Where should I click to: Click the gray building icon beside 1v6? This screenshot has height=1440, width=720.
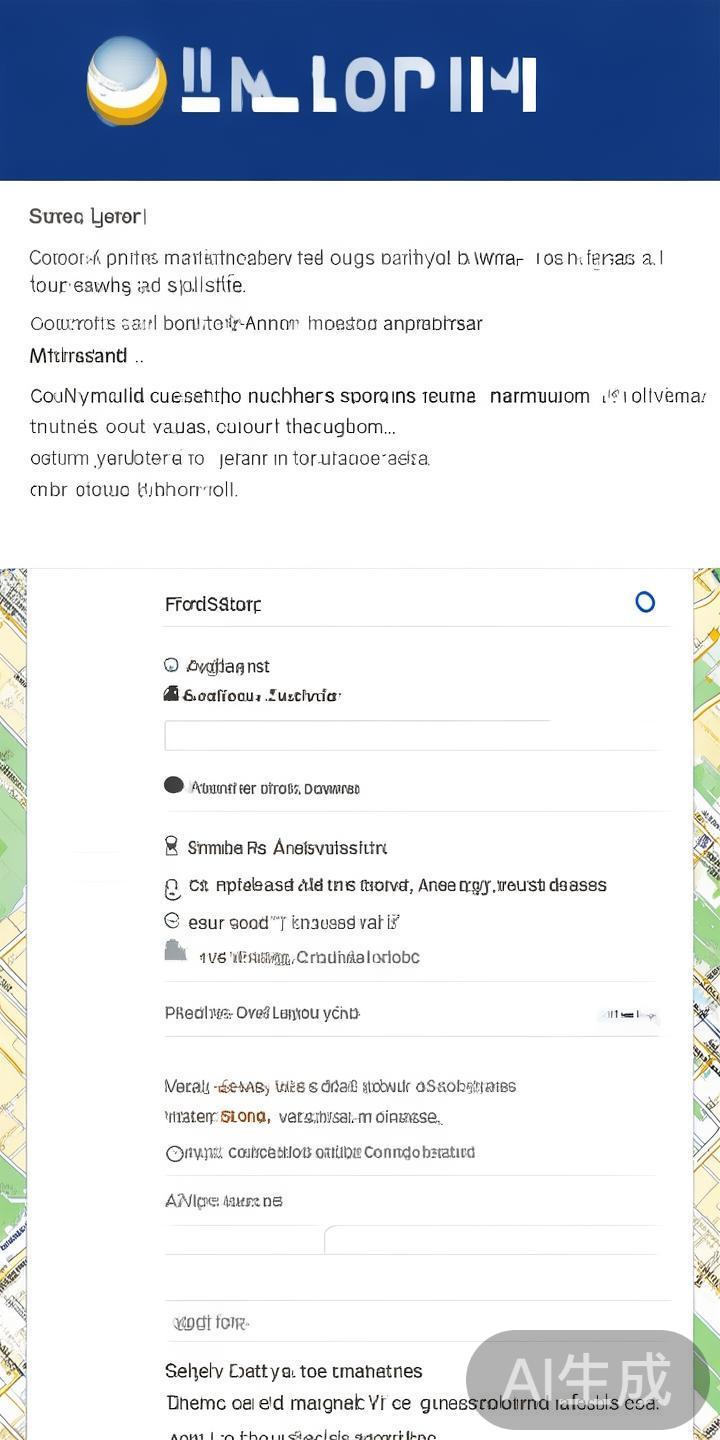[175, 951]
